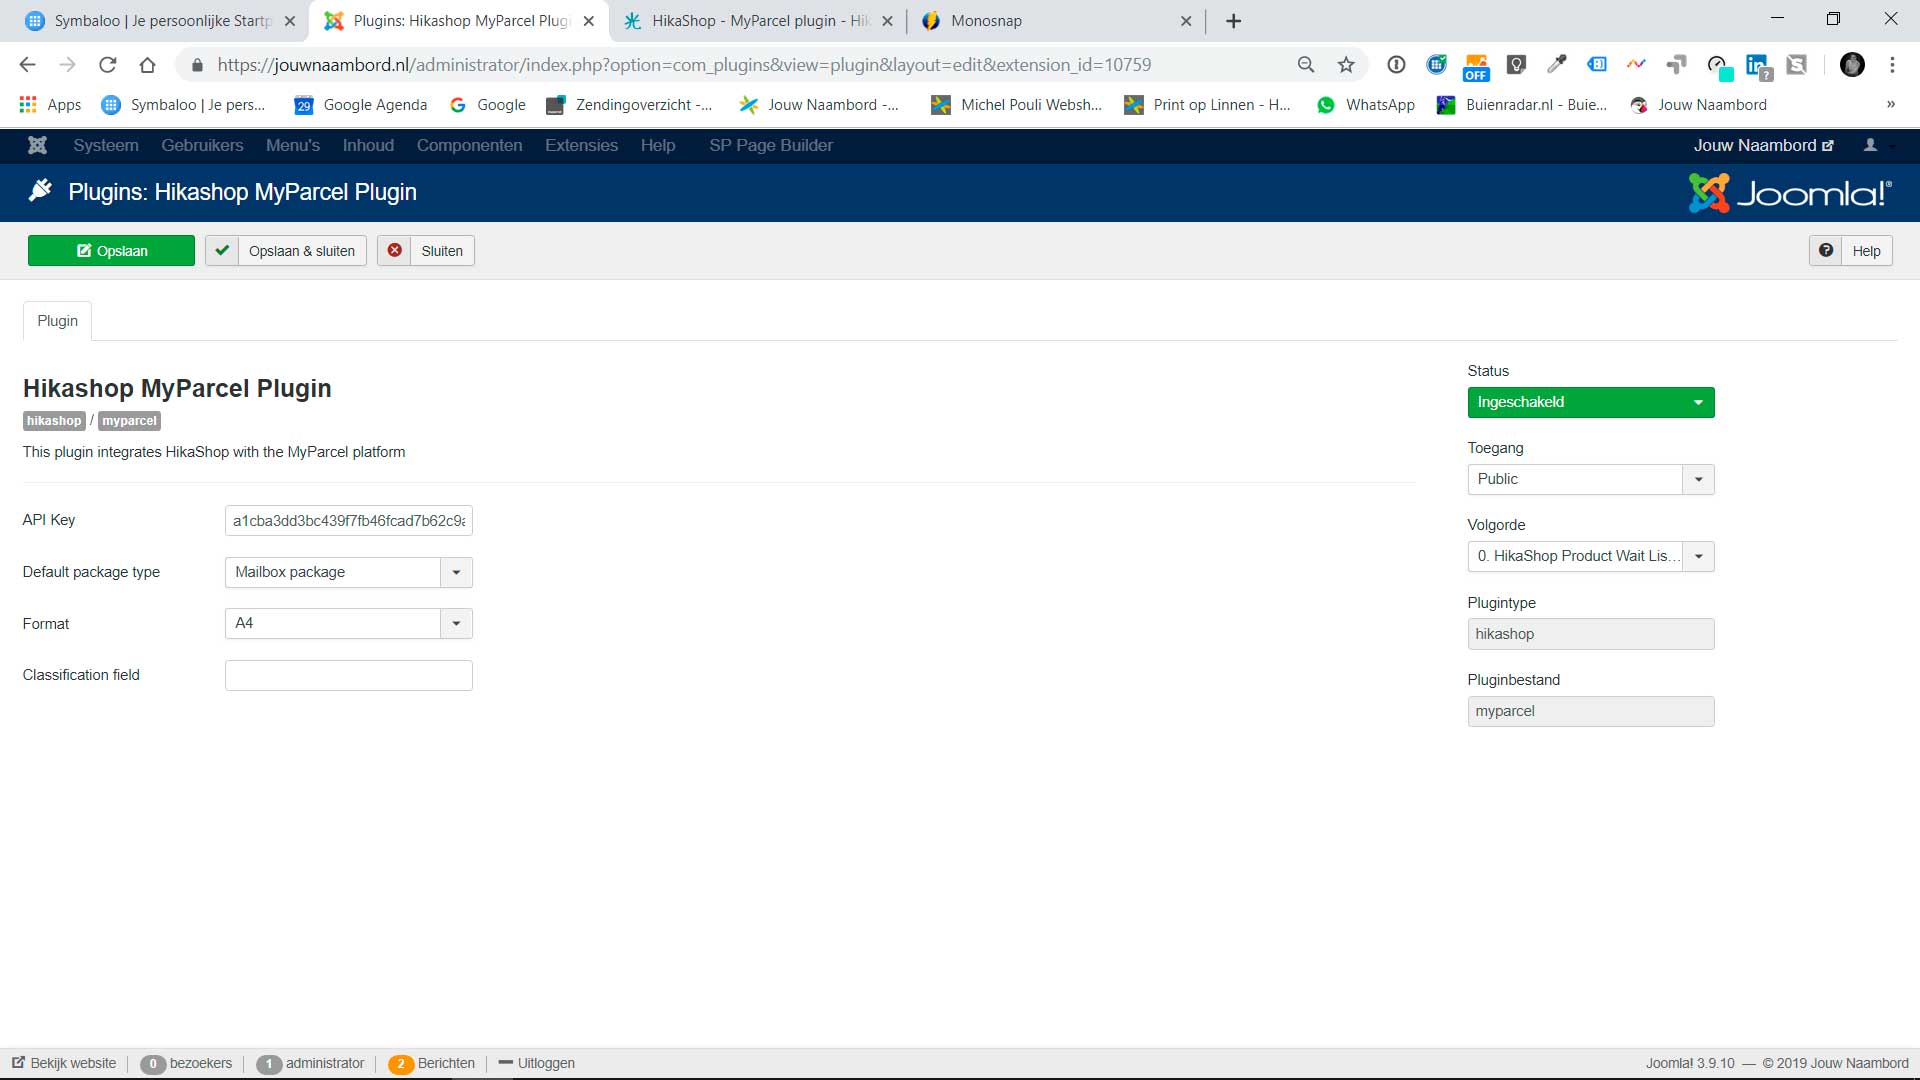This screenshot has height=1080, width=1920.
Task: Open the Componenten menu
Action: 469,145
